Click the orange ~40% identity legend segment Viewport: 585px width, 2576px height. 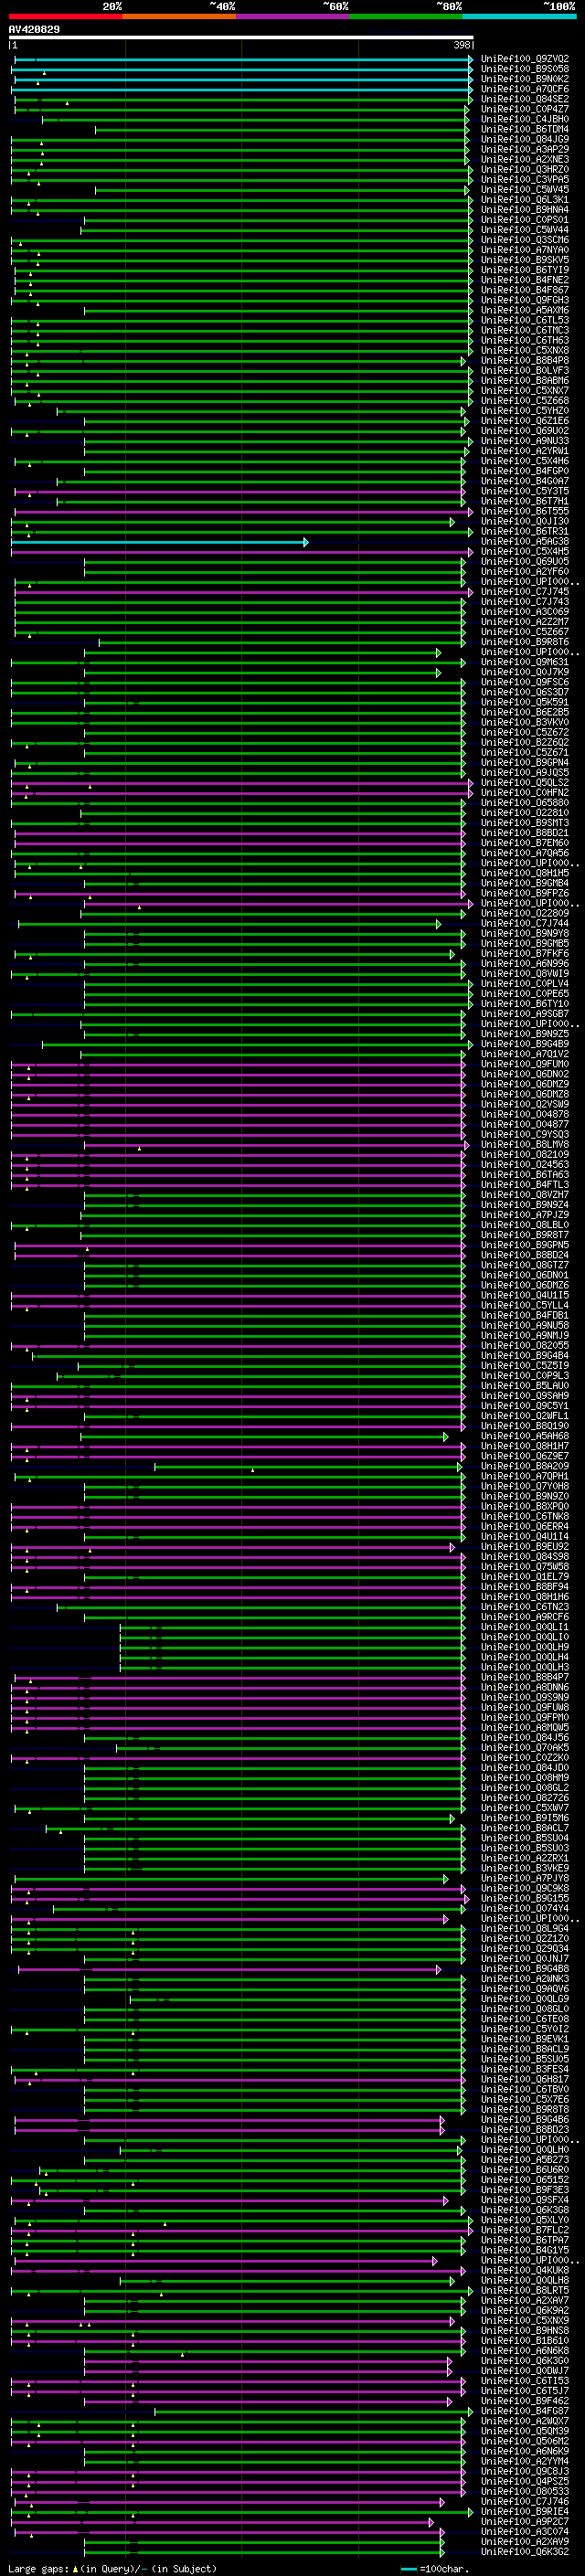click(179, 16)
